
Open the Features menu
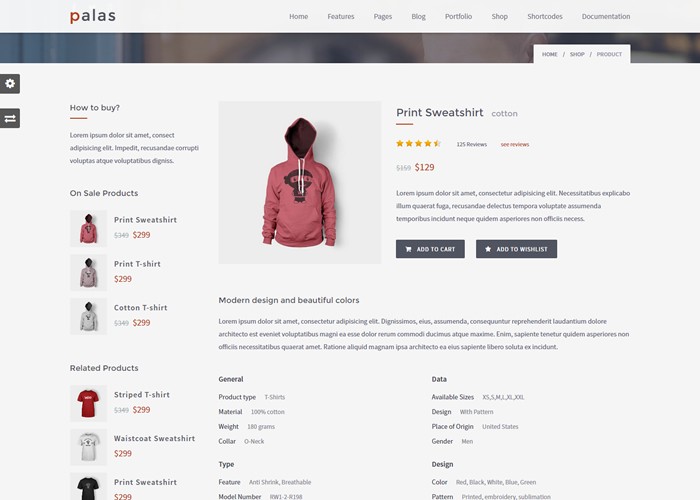tap(341, 17)
